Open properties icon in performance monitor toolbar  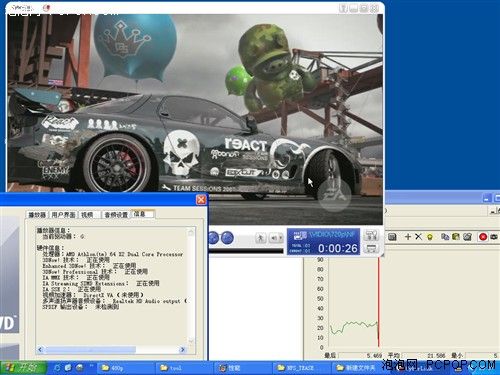coord(467,236)
